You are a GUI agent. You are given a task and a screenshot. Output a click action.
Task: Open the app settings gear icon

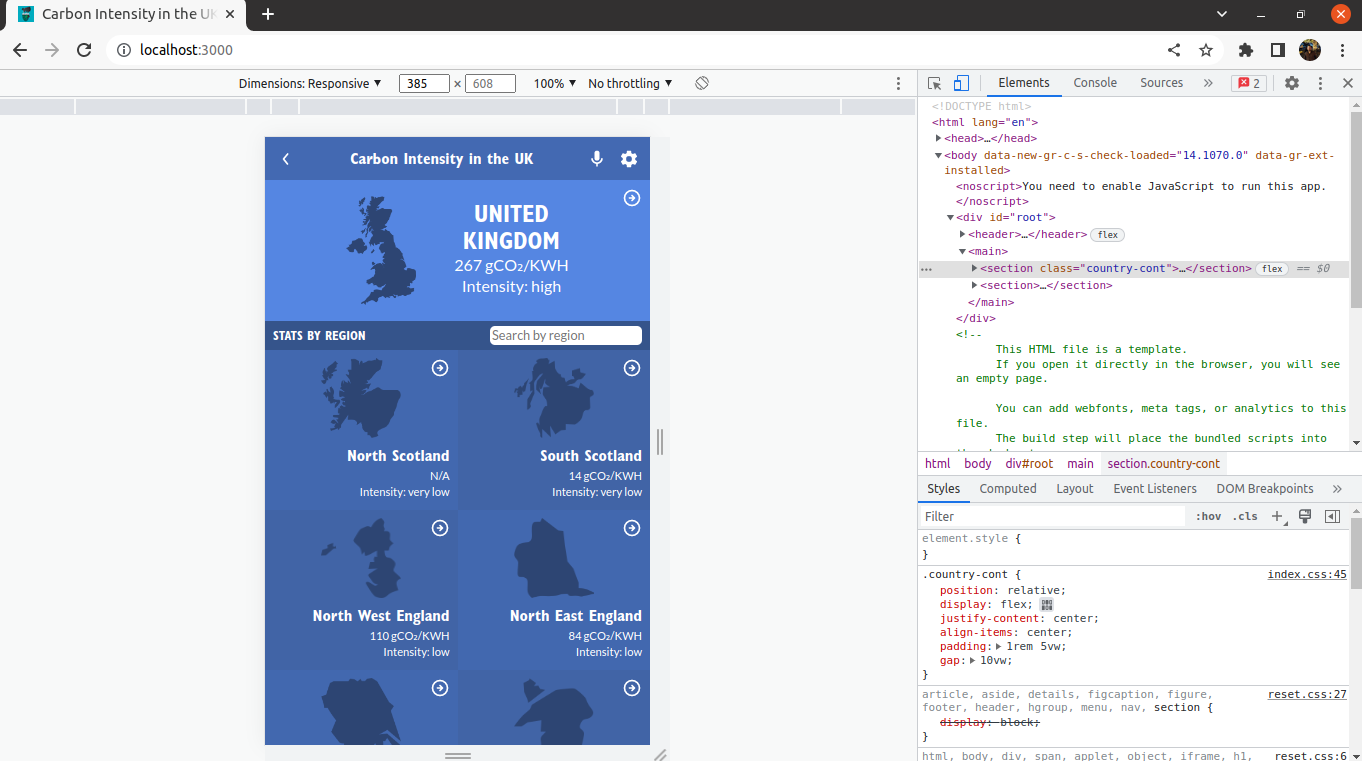click(x=629, y=158)
